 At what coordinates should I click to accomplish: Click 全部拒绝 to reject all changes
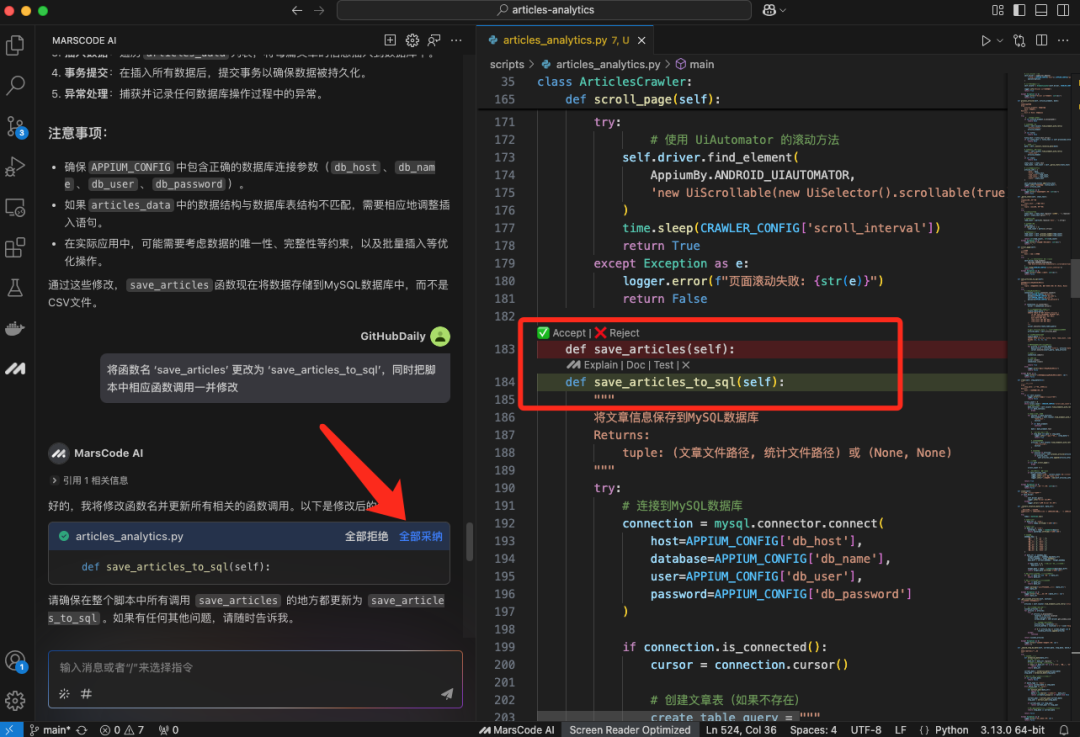[366, 536]
